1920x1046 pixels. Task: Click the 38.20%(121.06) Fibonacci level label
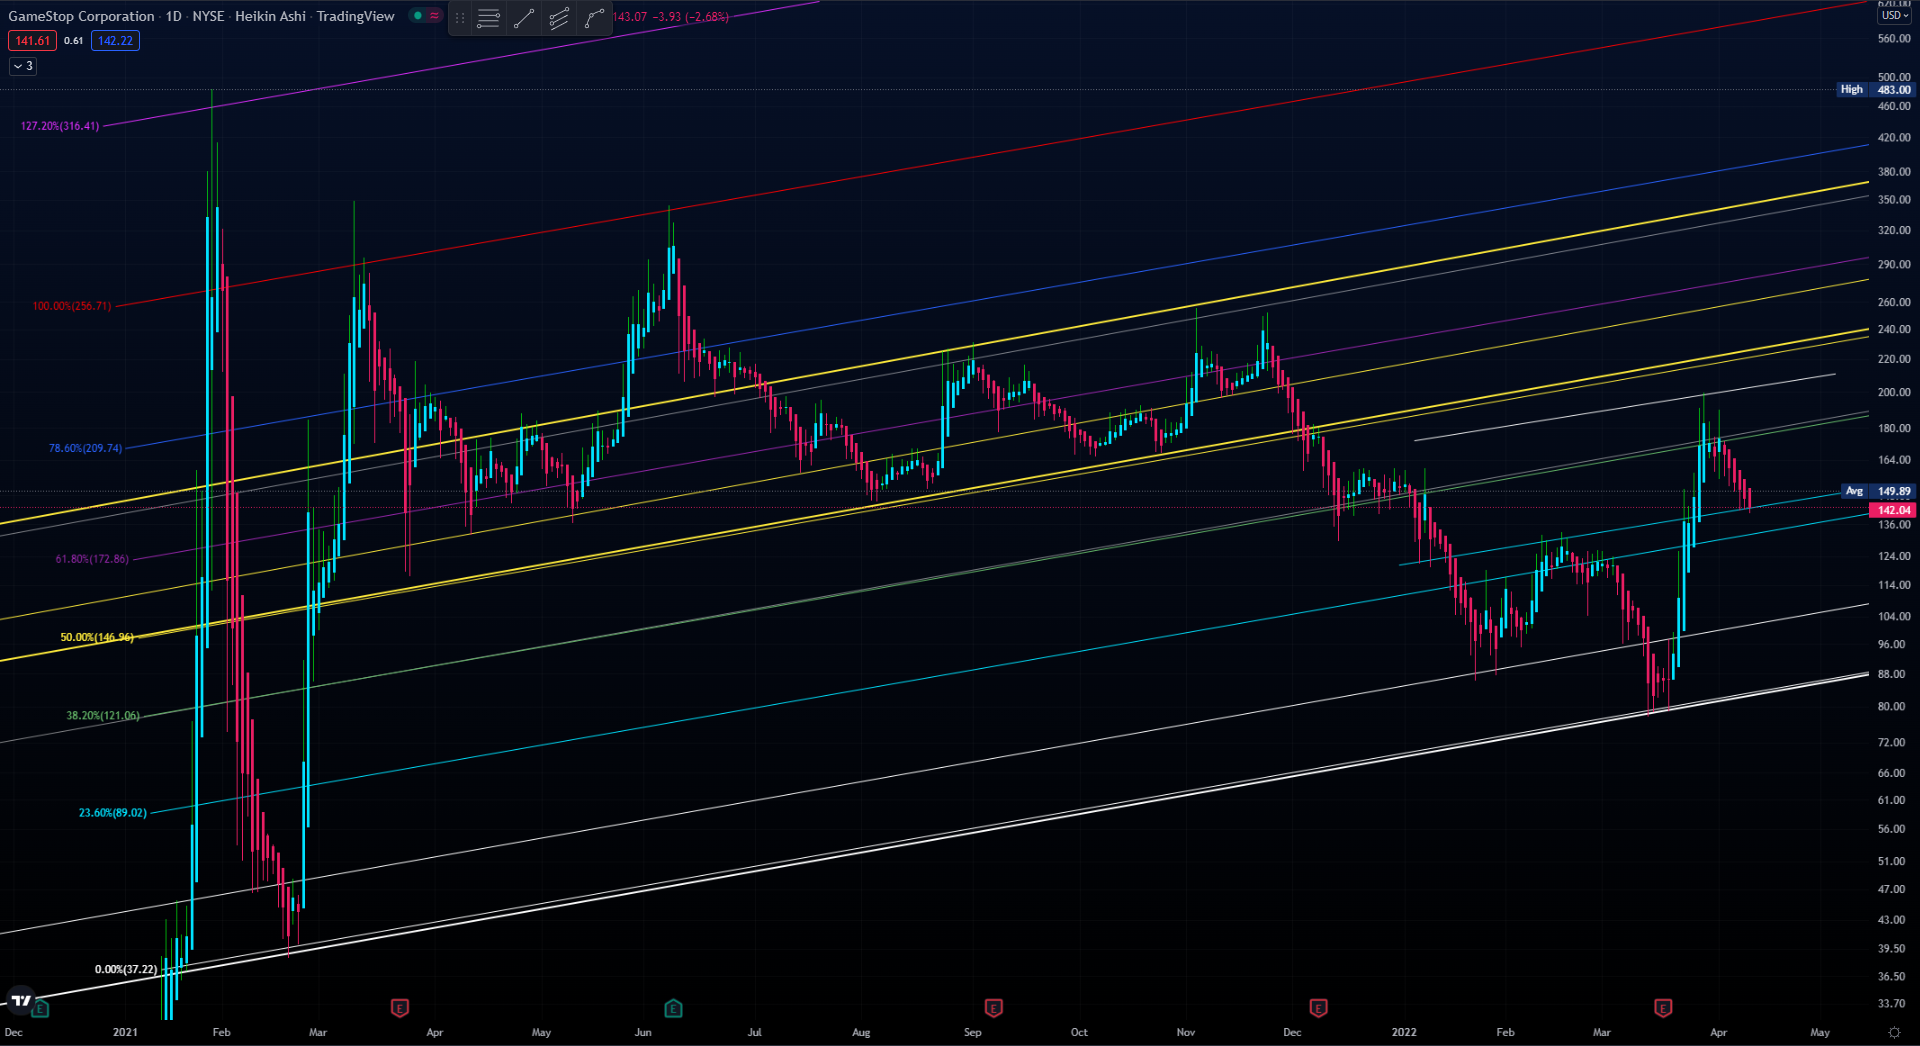pyautogui.click(x=103, y=716)
